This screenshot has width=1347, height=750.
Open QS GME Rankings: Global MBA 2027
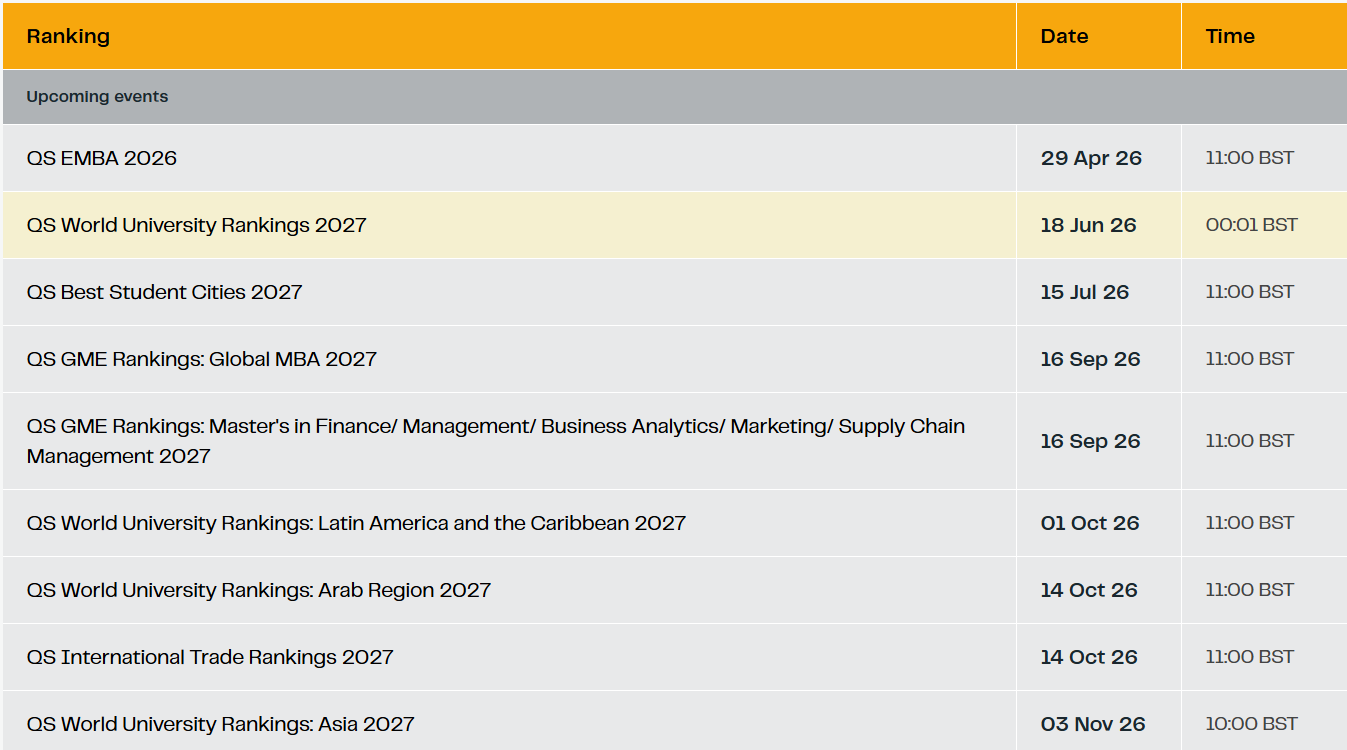202,359
